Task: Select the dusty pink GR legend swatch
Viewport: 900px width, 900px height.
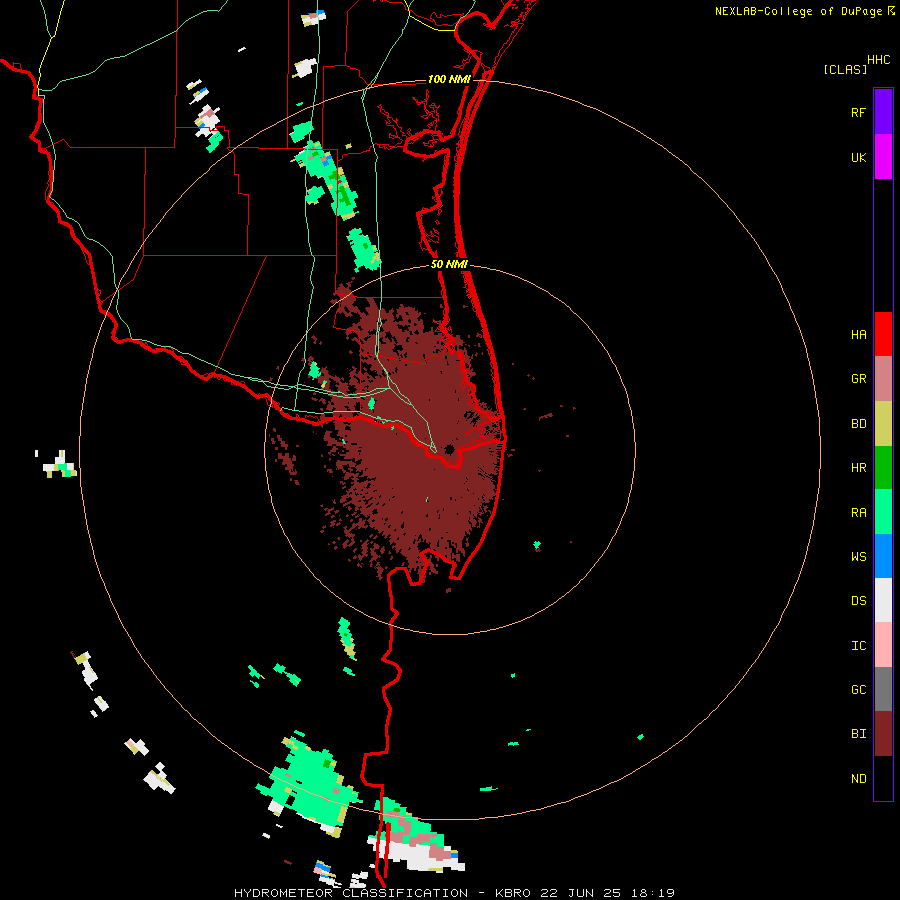Action: (x=883, y=379)
